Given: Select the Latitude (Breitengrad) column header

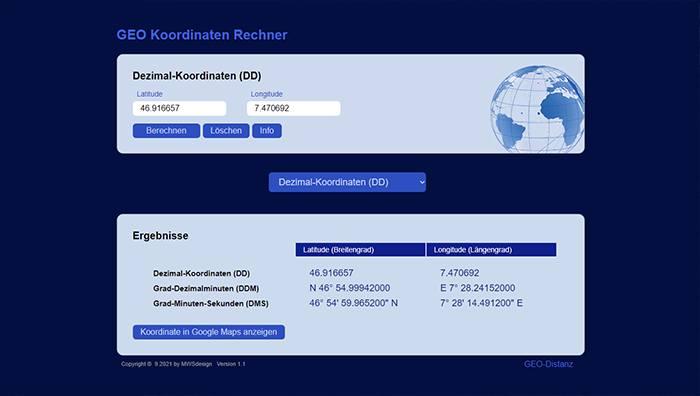Looking at the screenshot, I should [x=360, y=250].
